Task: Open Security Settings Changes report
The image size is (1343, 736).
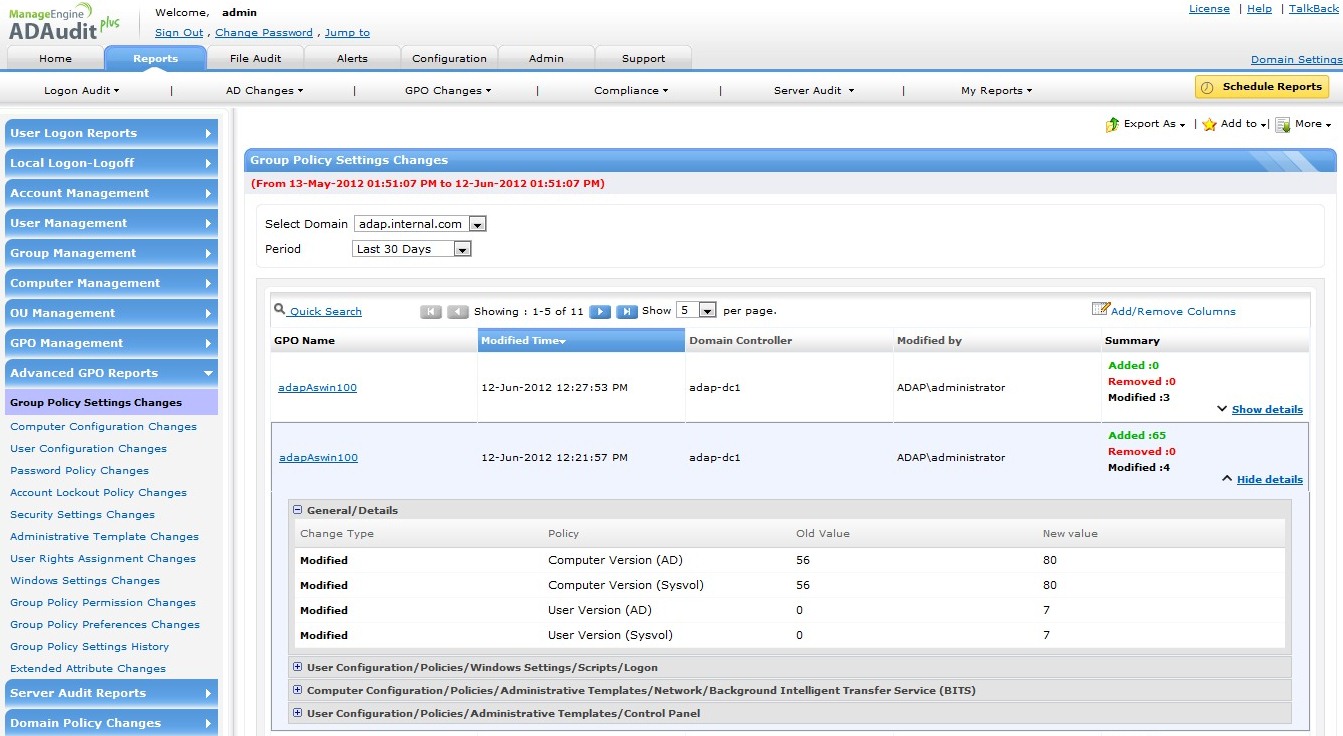Action: click(82, 514)
